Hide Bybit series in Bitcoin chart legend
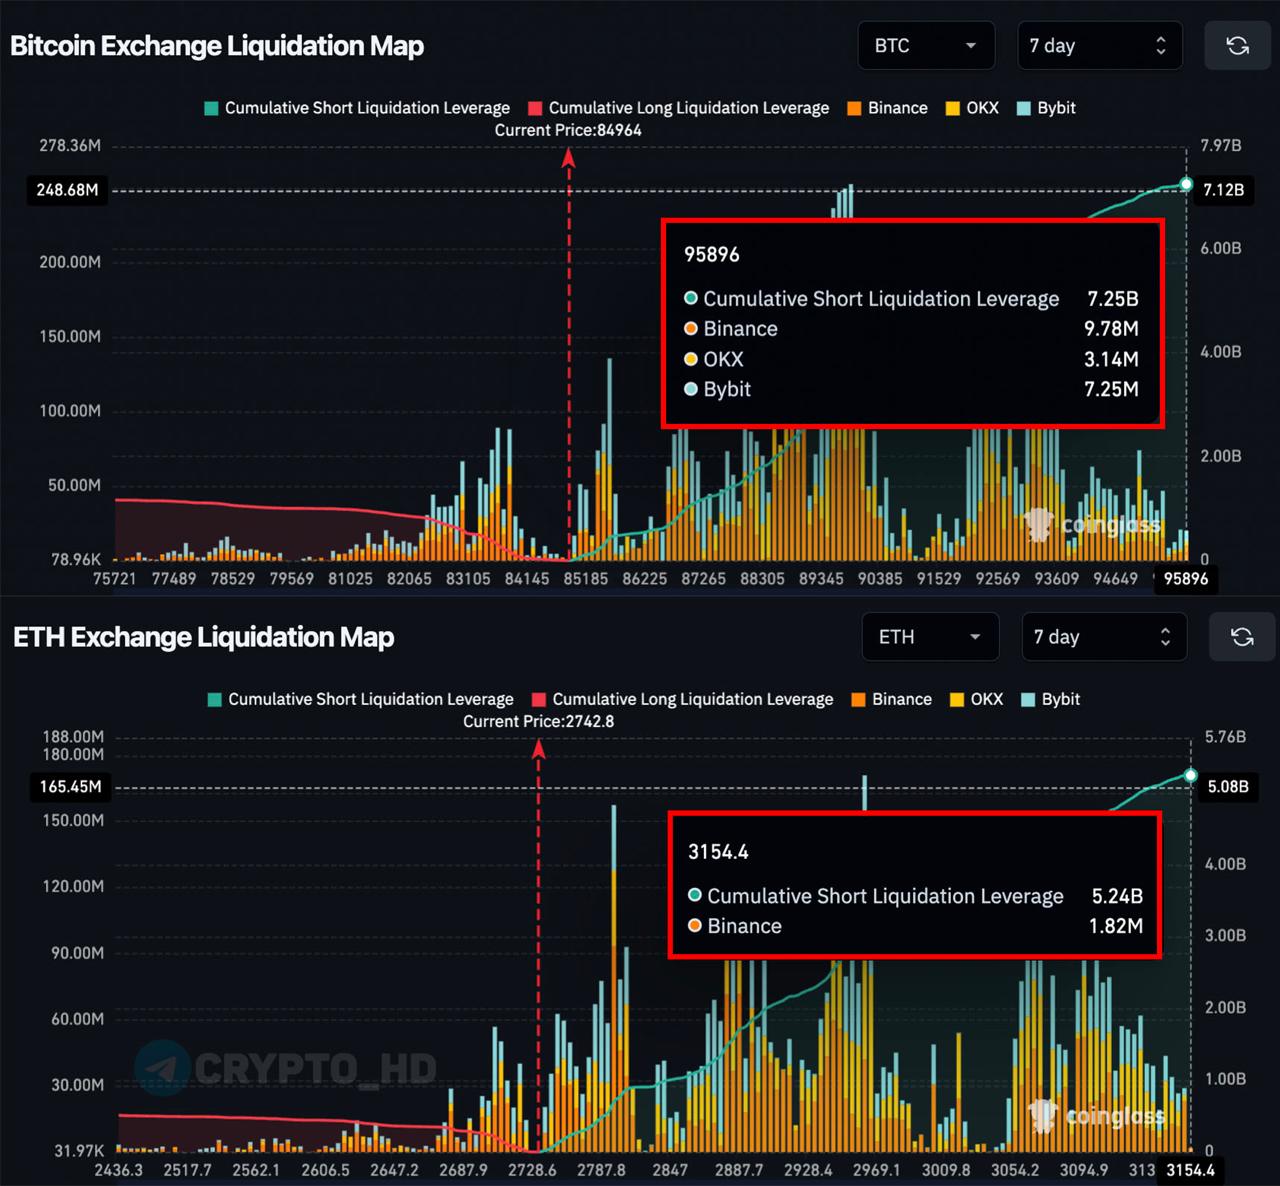1280x1186 pixels. [x=1046, y=108]
